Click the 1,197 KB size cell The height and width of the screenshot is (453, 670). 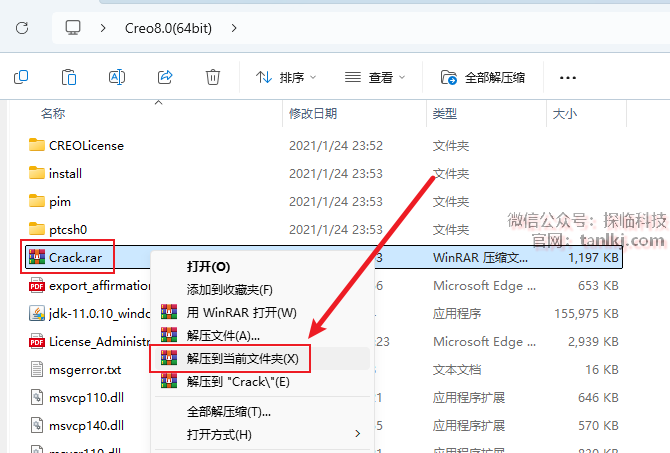[593, 258]
